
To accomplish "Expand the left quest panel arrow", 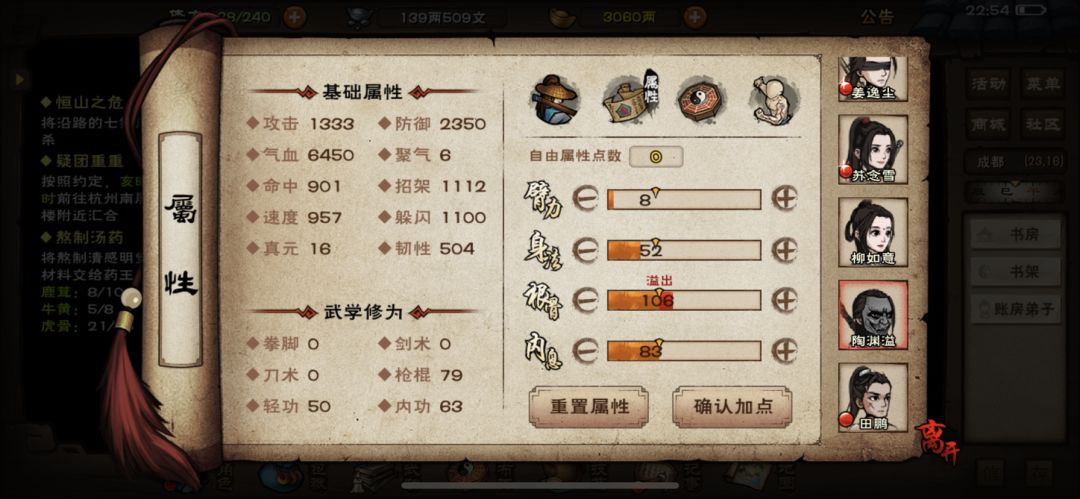I will (x=19, y=79).
